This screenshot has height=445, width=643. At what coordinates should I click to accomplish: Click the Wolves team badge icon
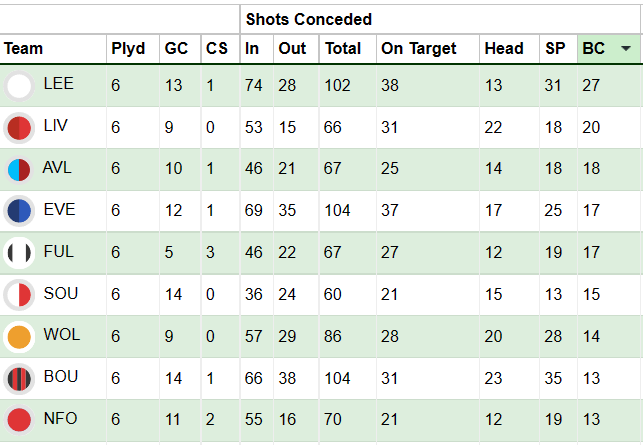[19, 337]
